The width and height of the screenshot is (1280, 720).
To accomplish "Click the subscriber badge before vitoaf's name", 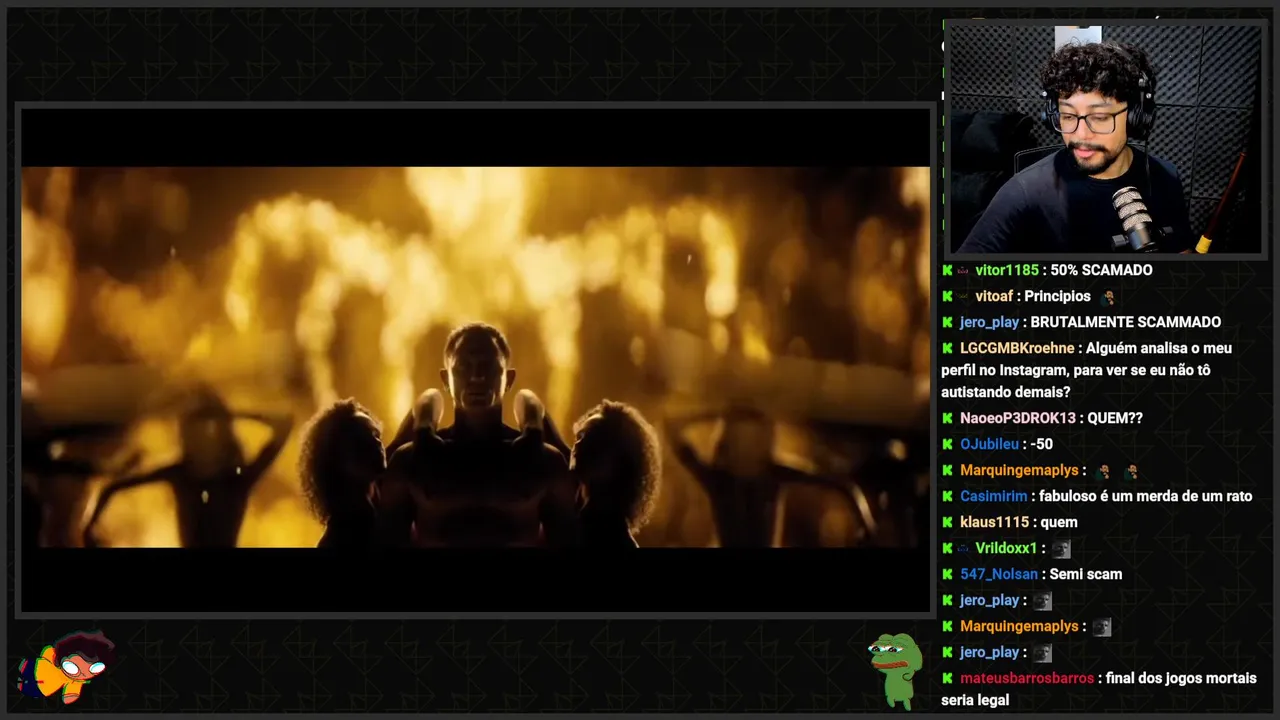I will click(x=964, y=296).
